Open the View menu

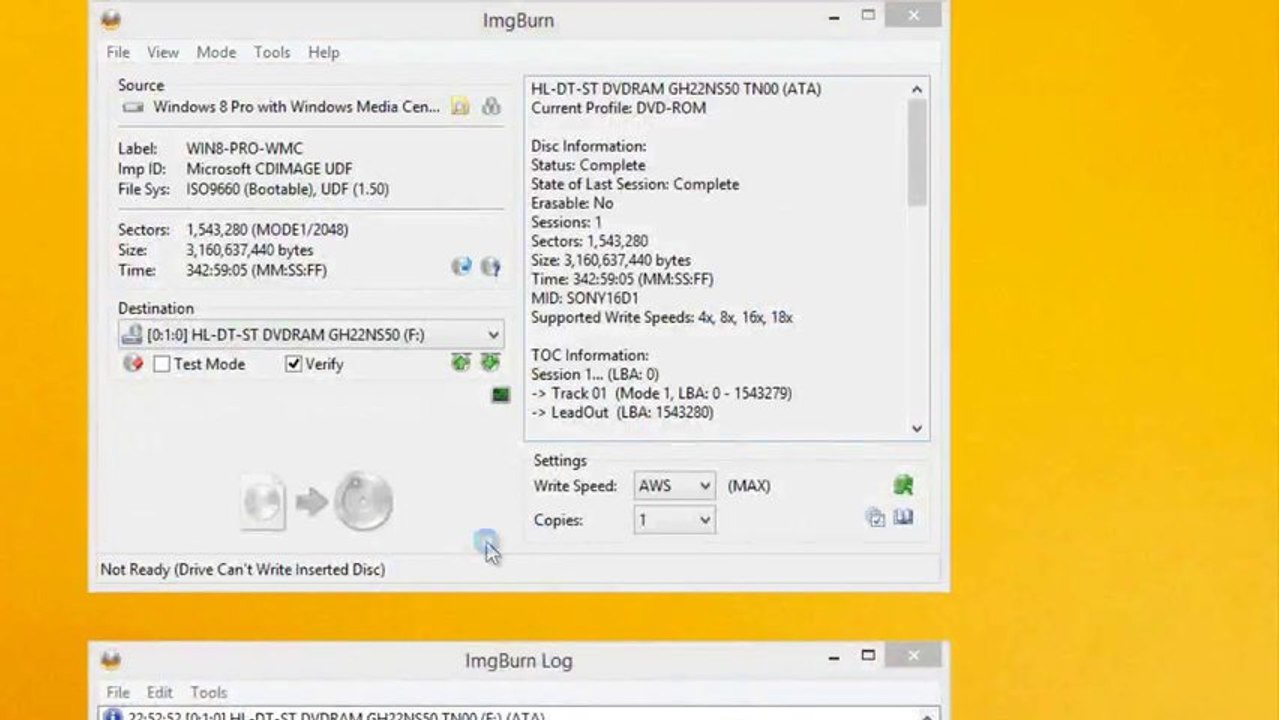tap(163, 52)
